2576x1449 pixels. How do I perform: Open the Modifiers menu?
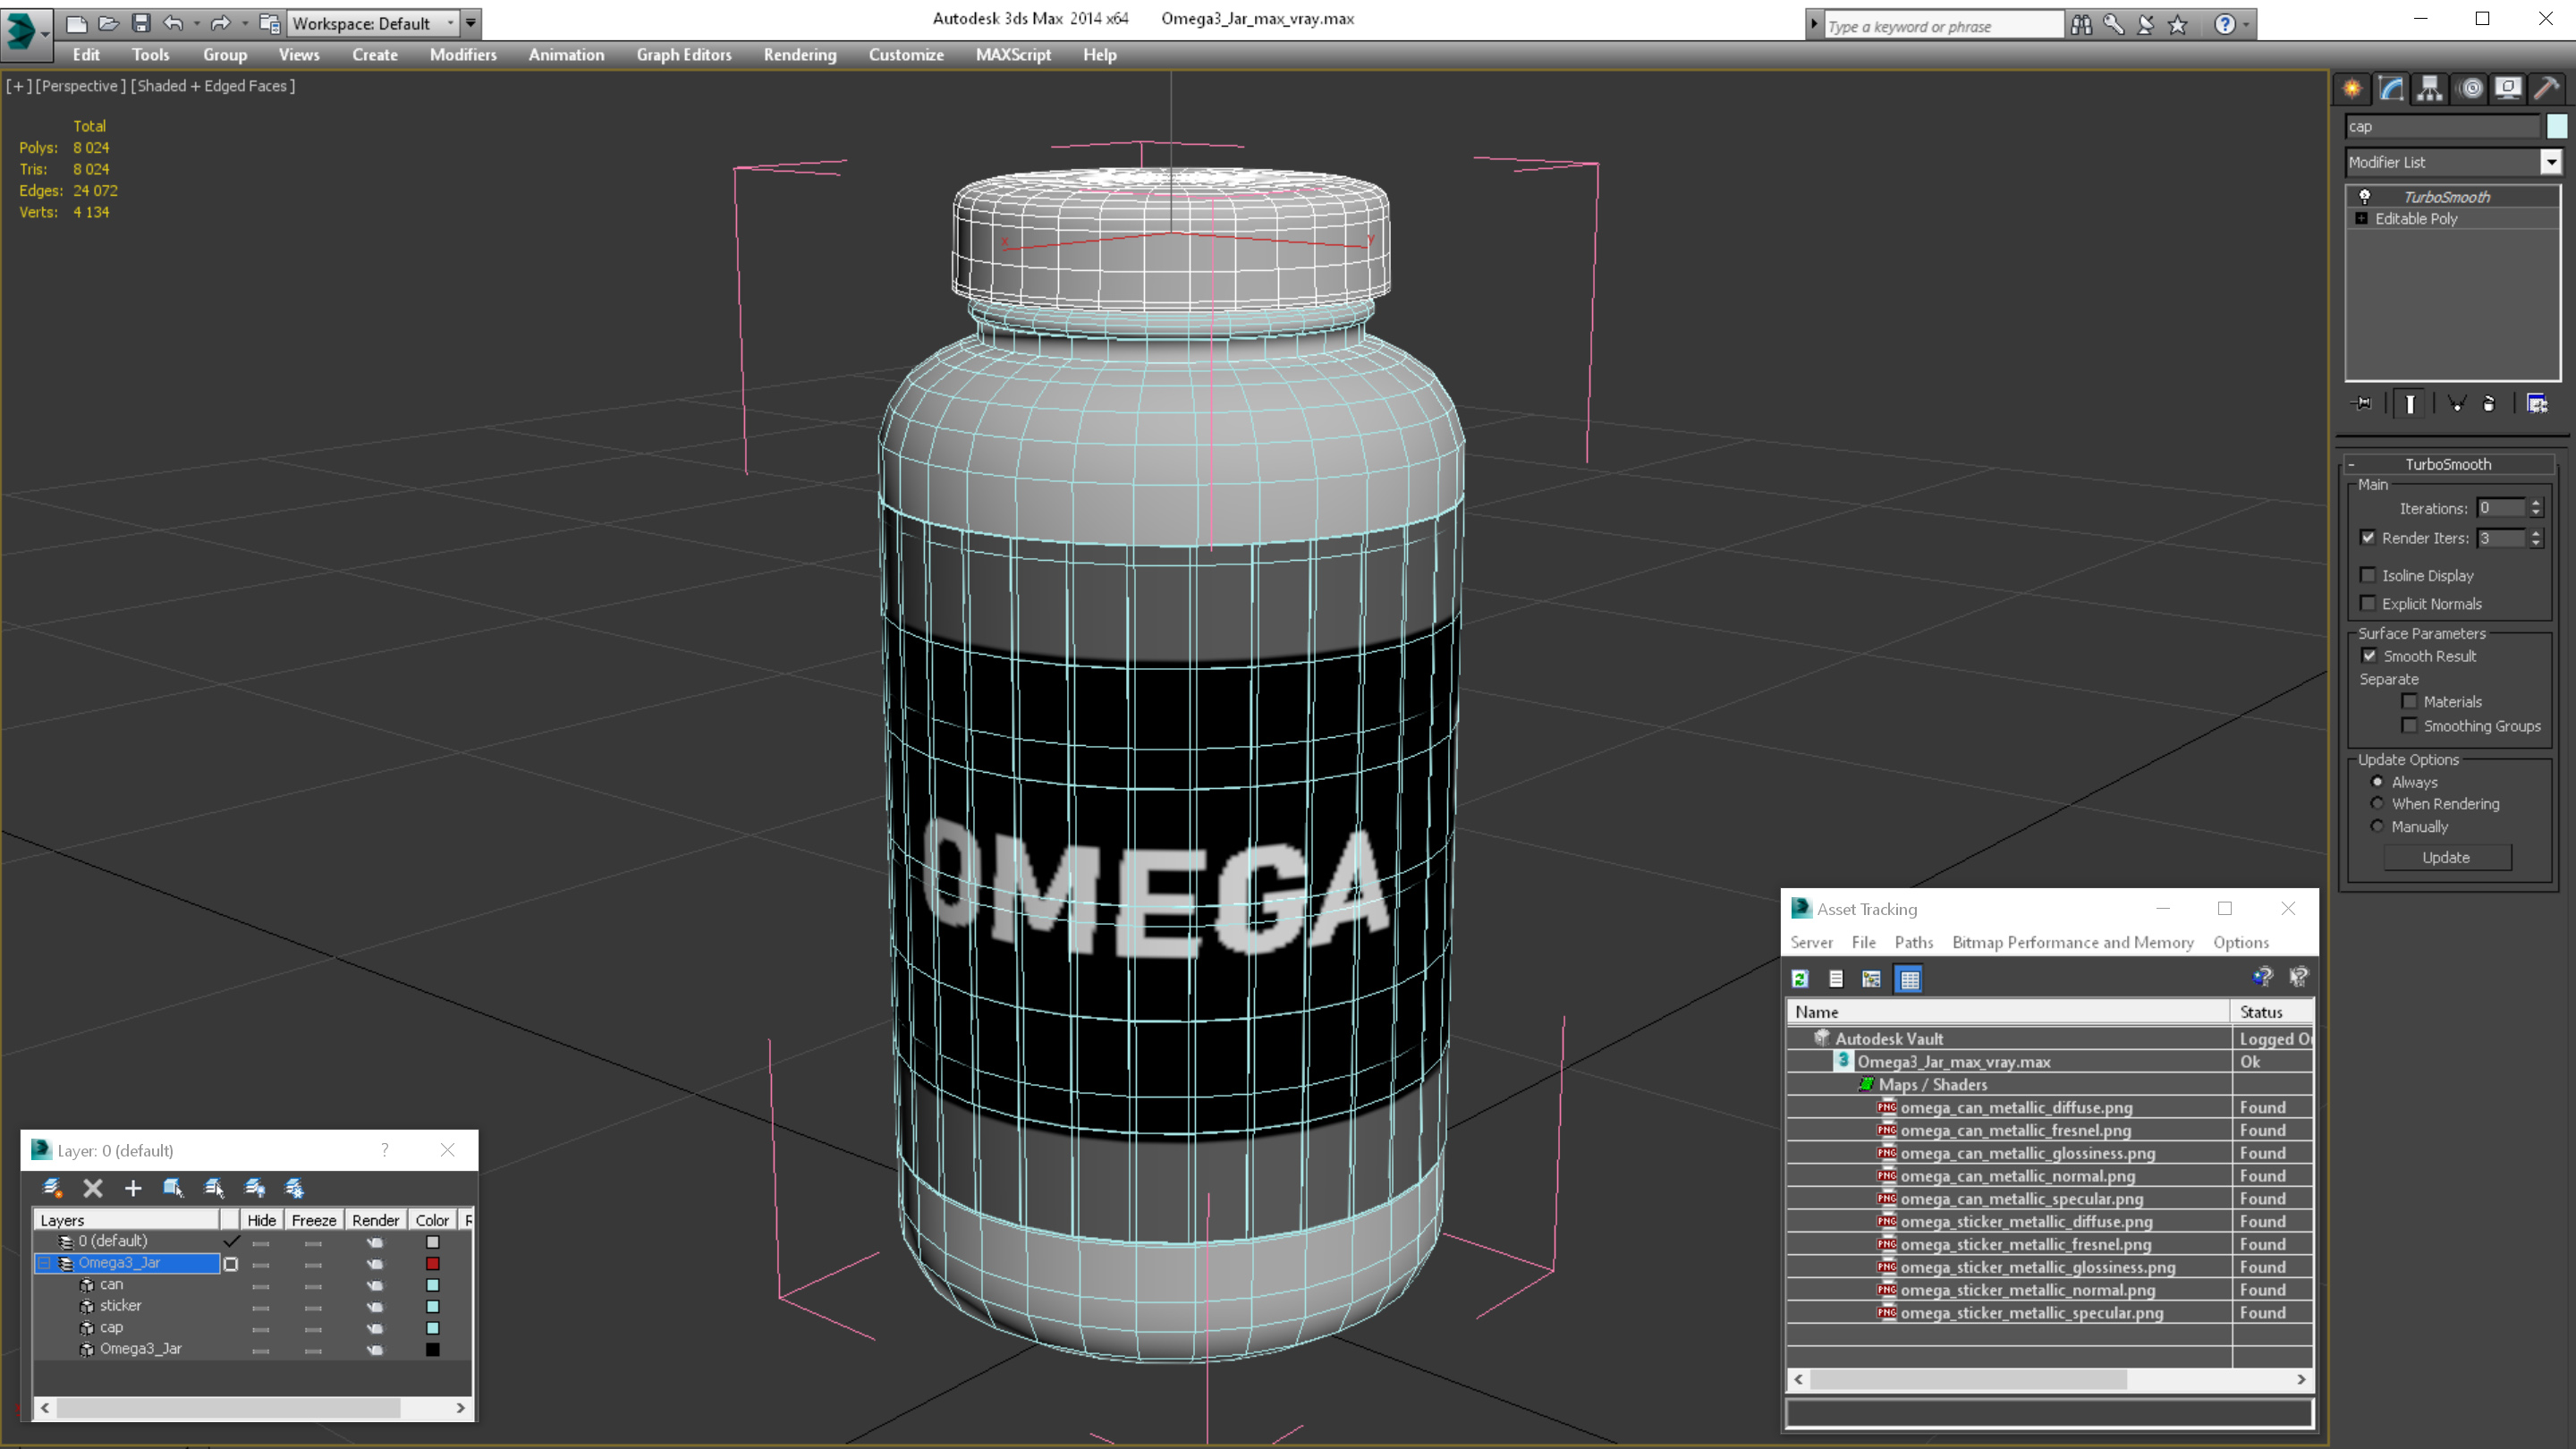(463, 55)
